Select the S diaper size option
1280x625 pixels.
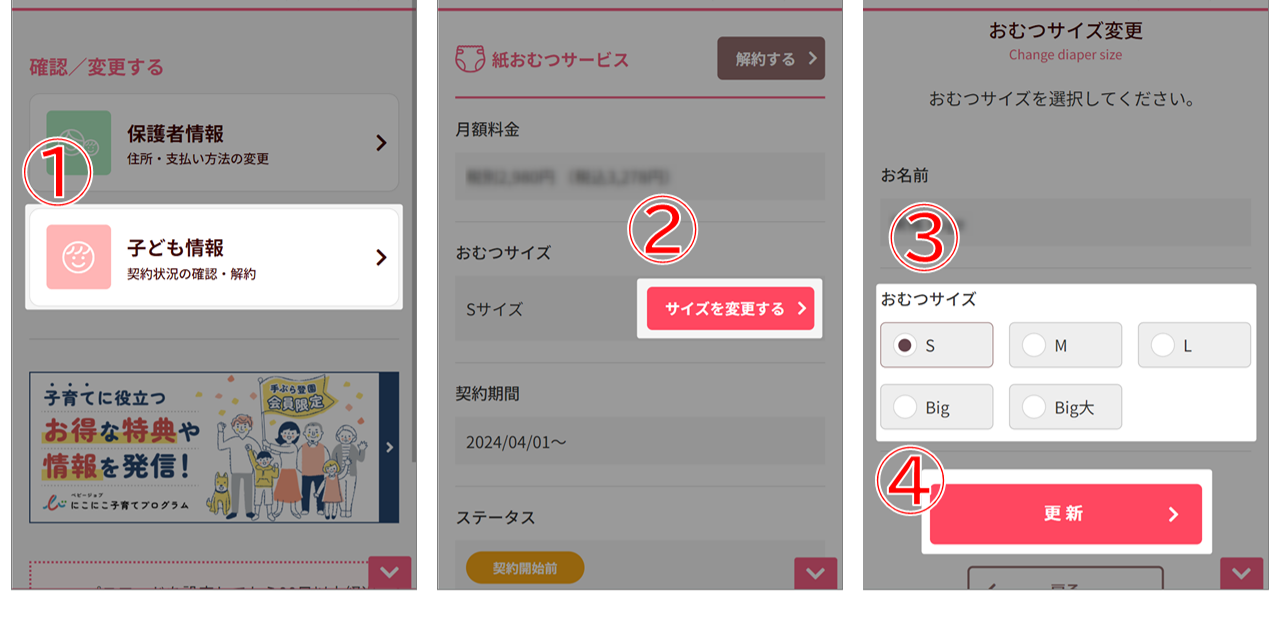click(x=937, y=345)
